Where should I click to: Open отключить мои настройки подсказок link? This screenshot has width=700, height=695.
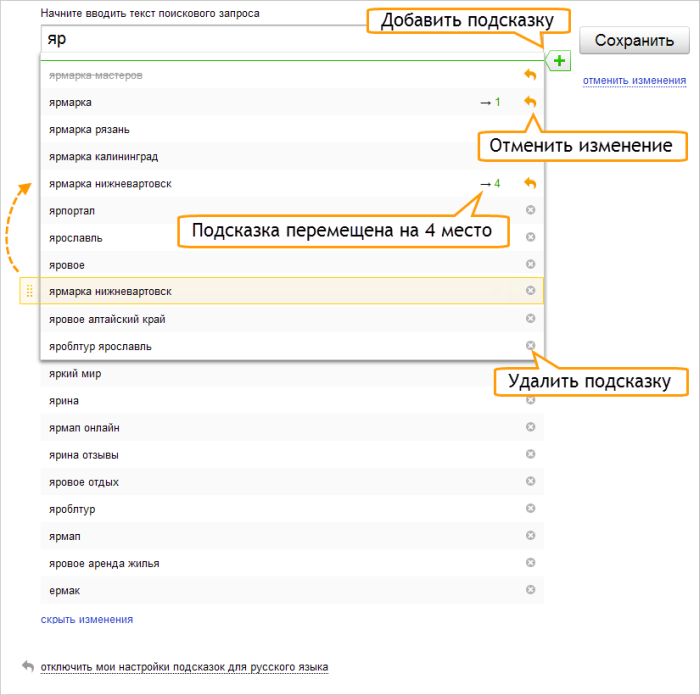click(184, 667)
